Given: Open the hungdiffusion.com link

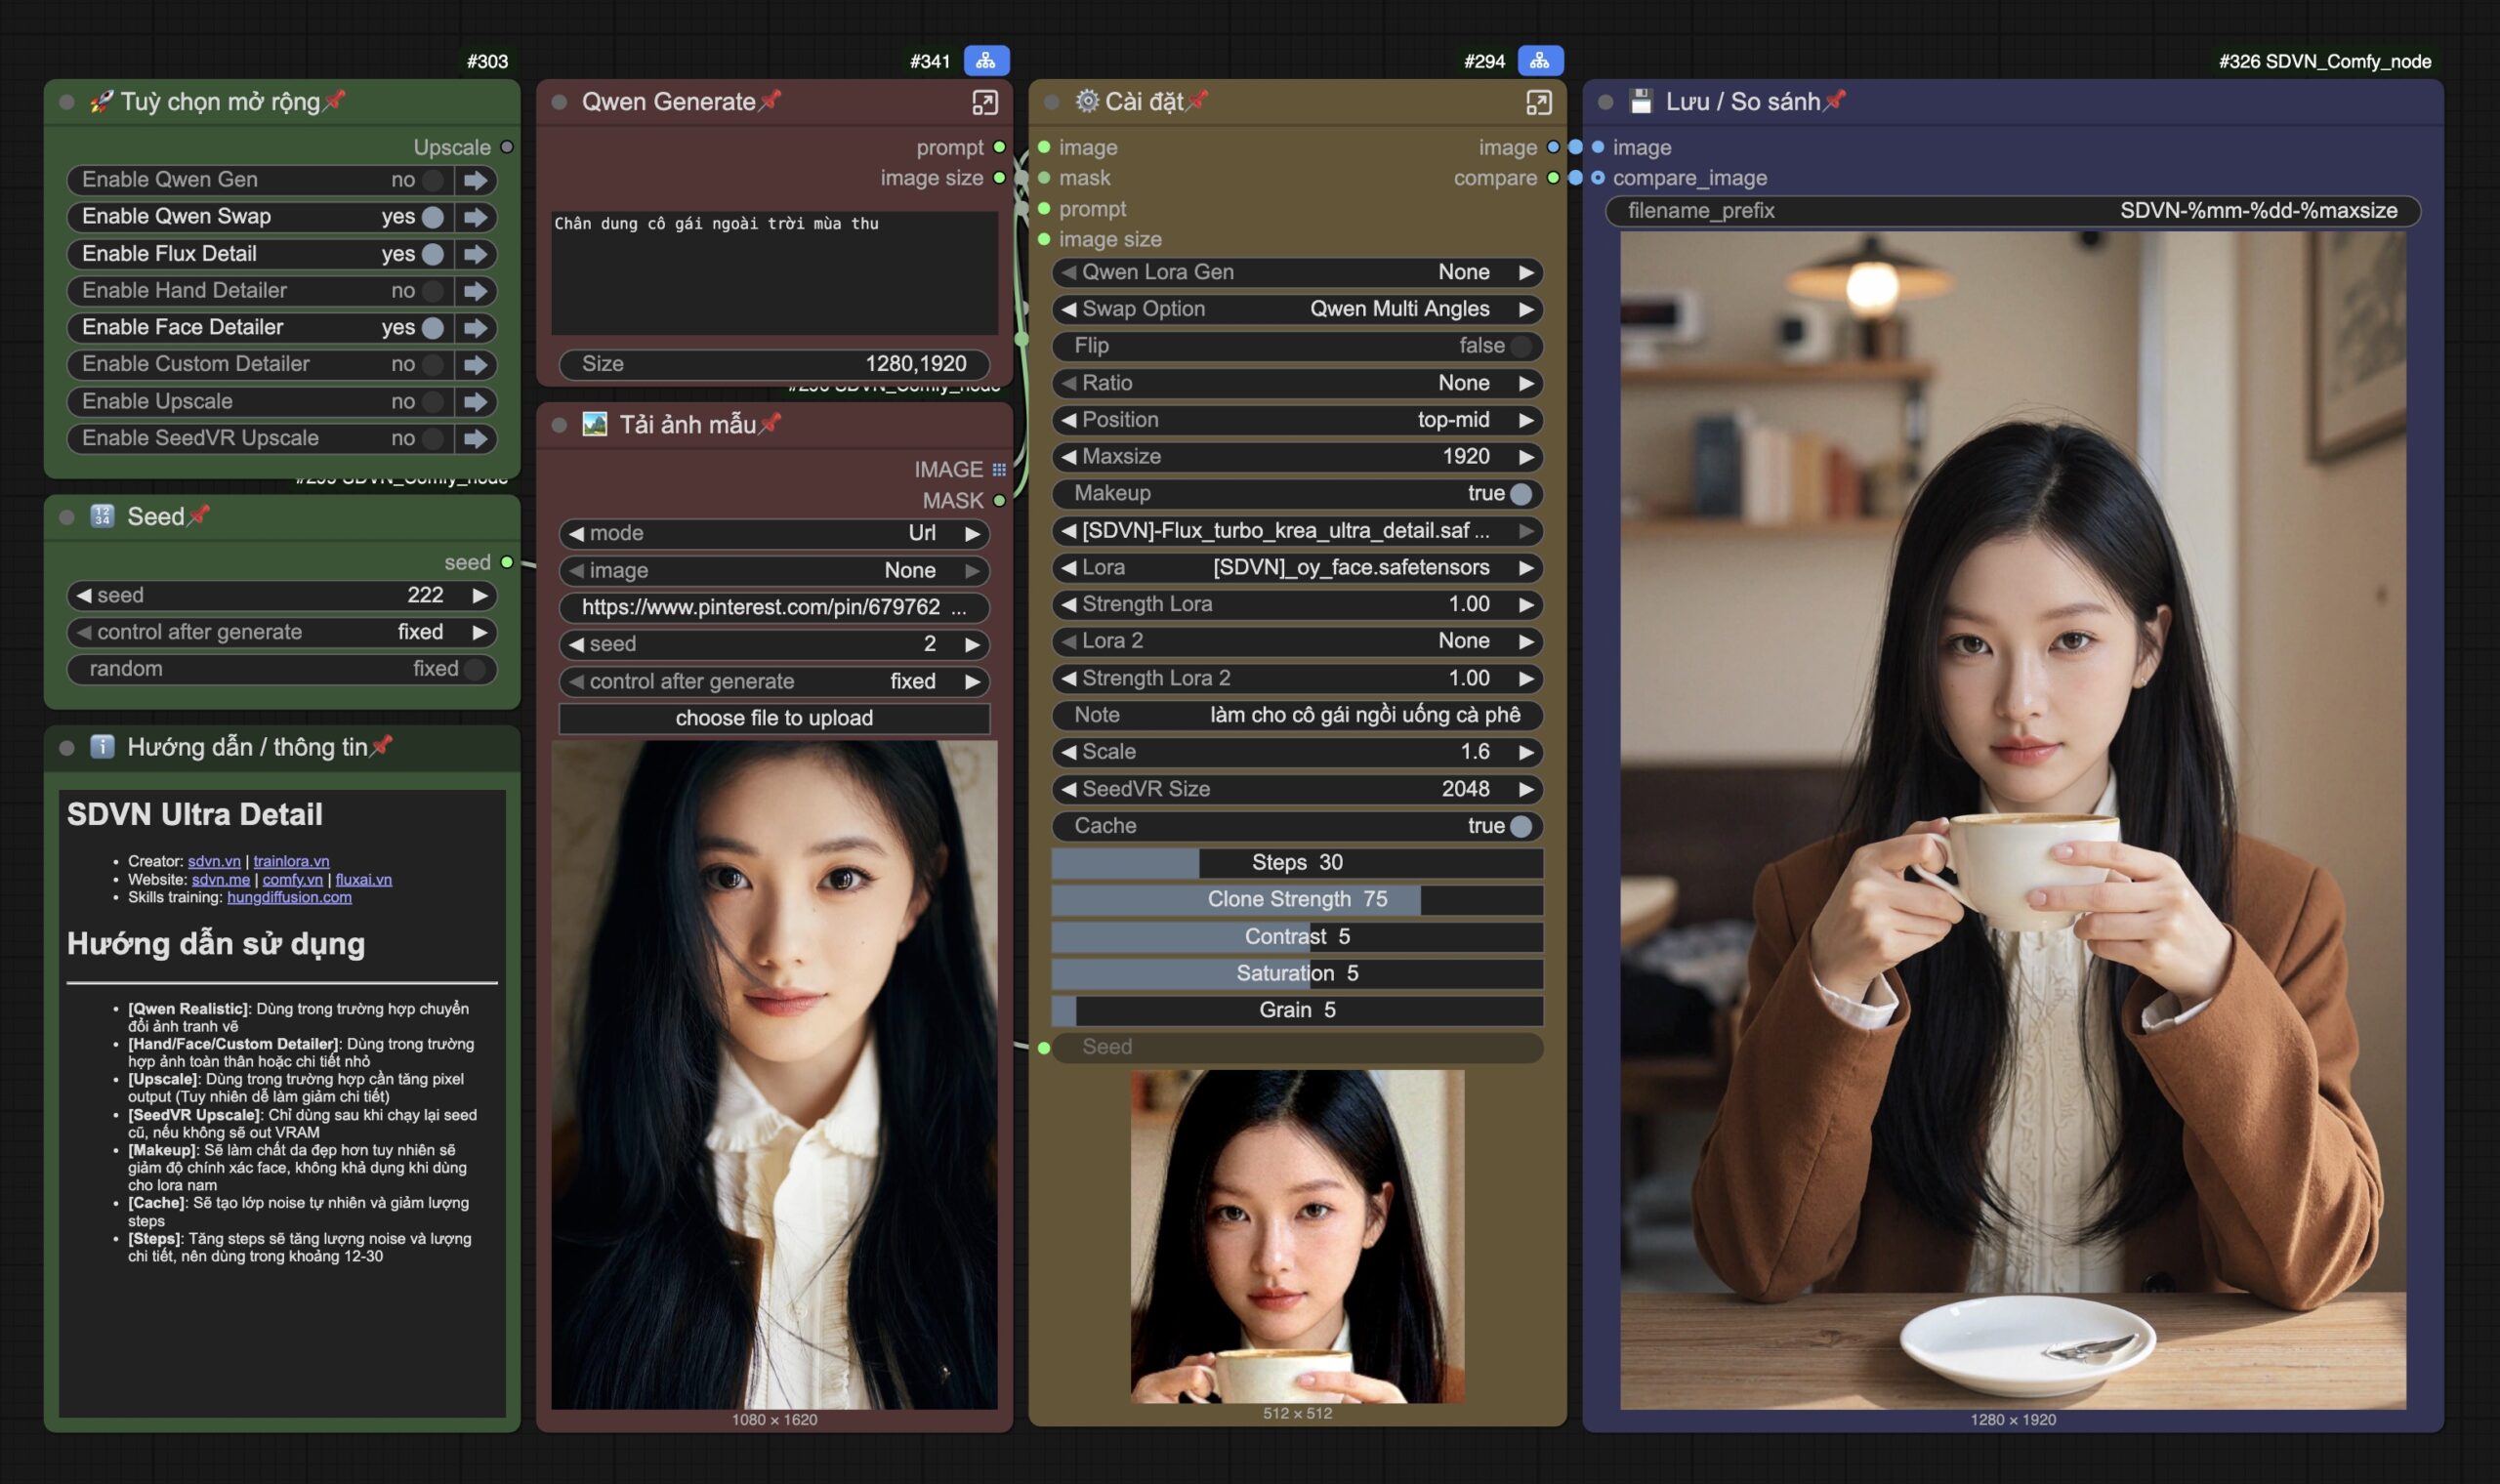Looking at the screenshot, I should tap(289, 897).
